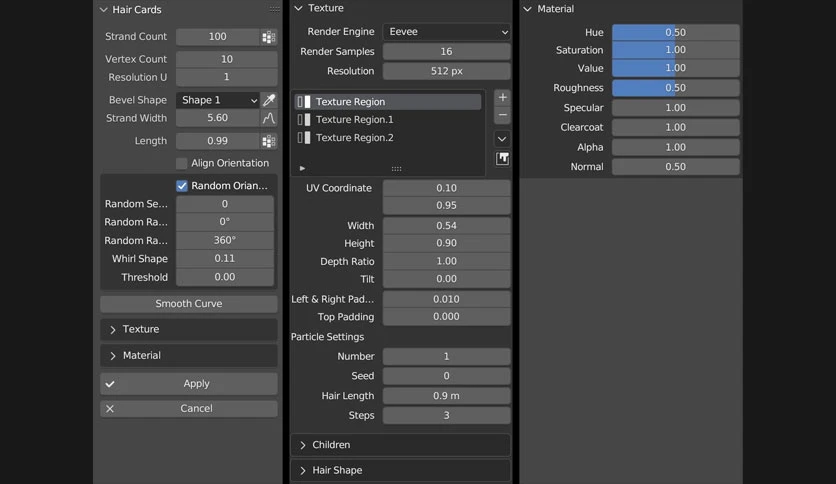Click the Normal value field
Image resolution: width=836 pixels, height=484 pixels.
tap(676, 167)
